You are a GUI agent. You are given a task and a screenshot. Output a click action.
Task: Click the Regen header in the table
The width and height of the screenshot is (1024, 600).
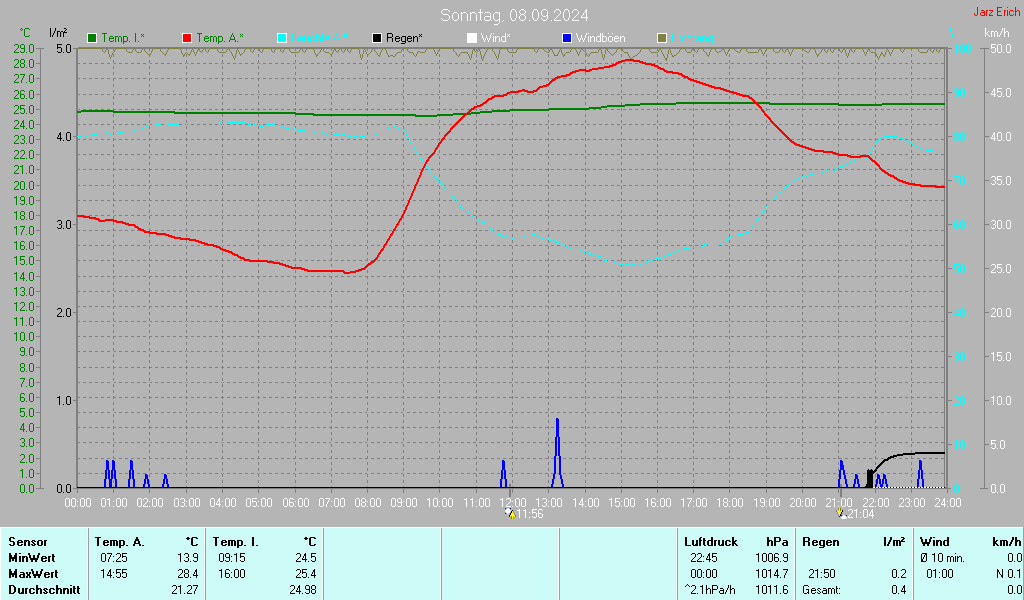point(820,541)
